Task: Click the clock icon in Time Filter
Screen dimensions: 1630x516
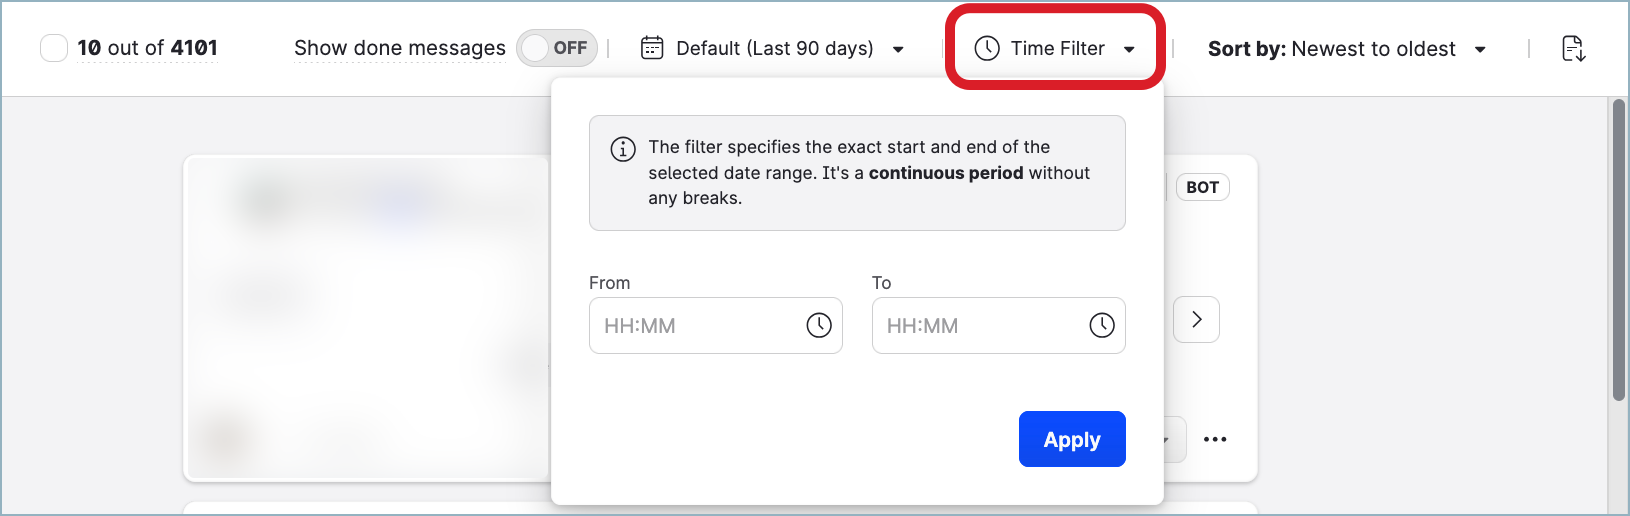Action: 987,48
